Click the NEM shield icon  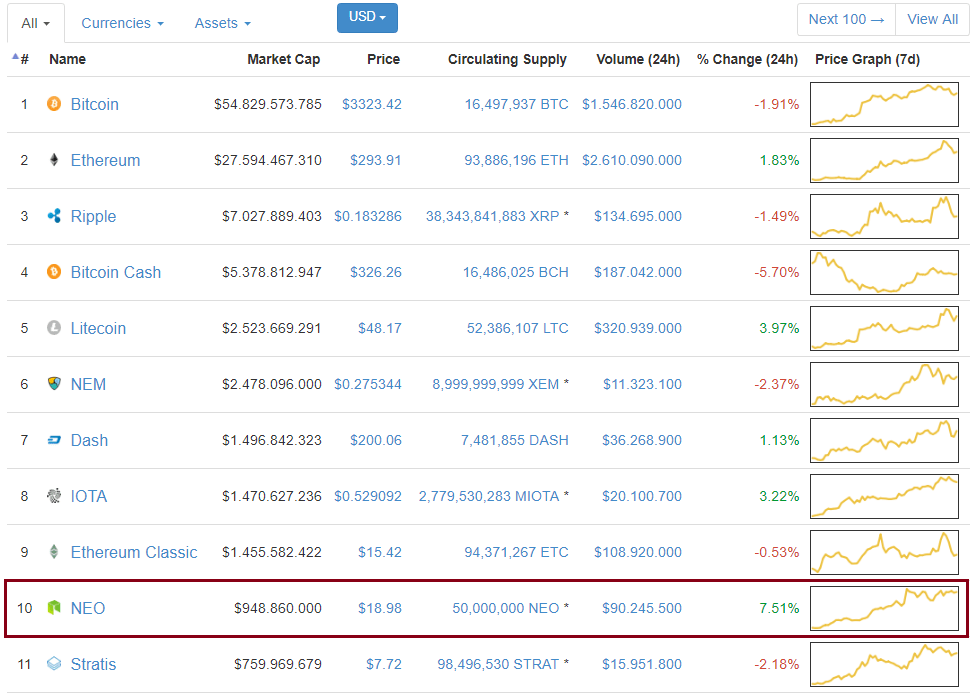[x=54, y=384]
